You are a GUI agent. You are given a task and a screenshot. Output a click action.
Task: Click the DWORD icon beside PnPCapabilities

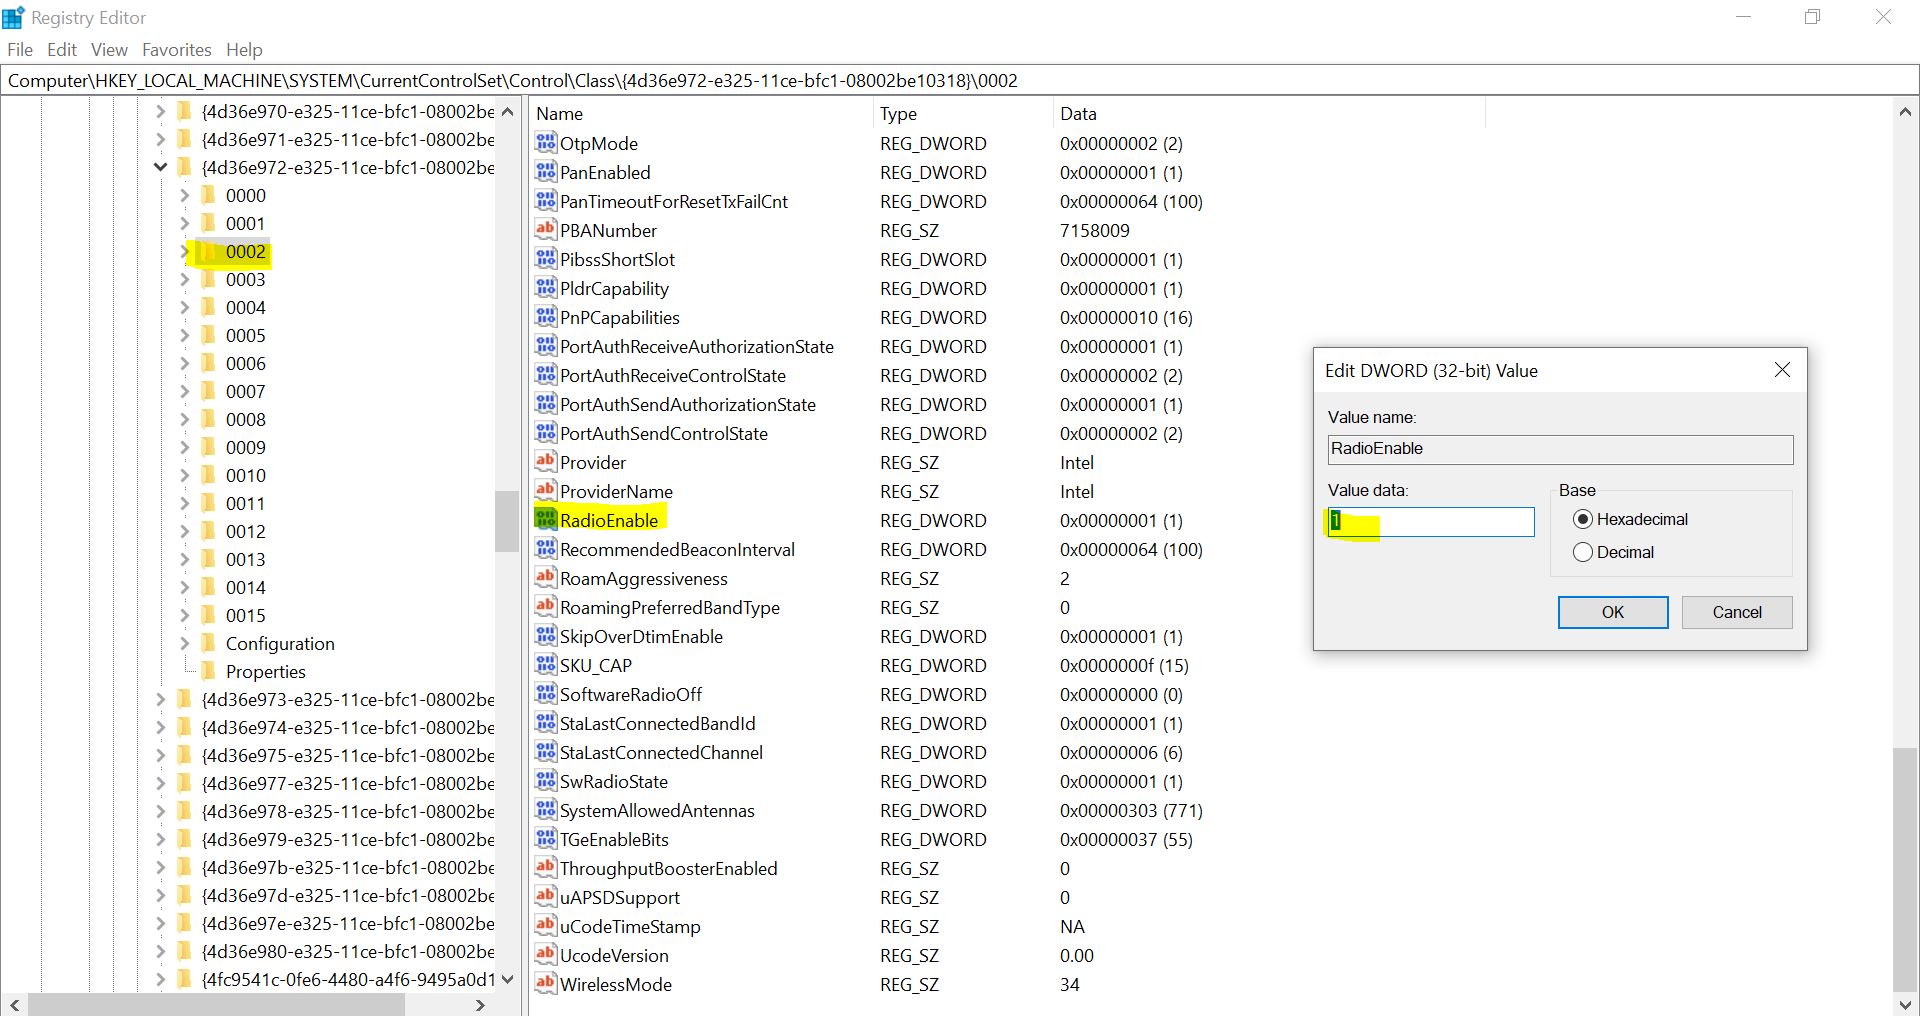[545, 316]
